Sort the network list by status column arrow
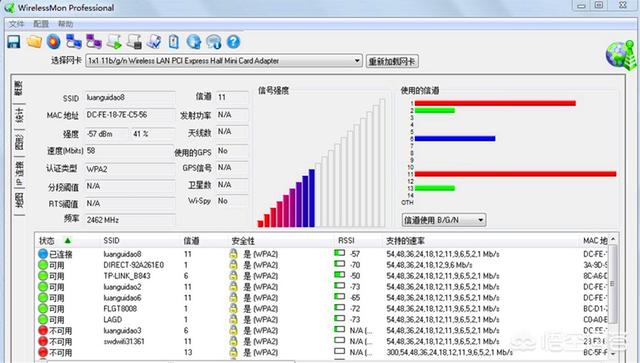 (x=68, y=241)
